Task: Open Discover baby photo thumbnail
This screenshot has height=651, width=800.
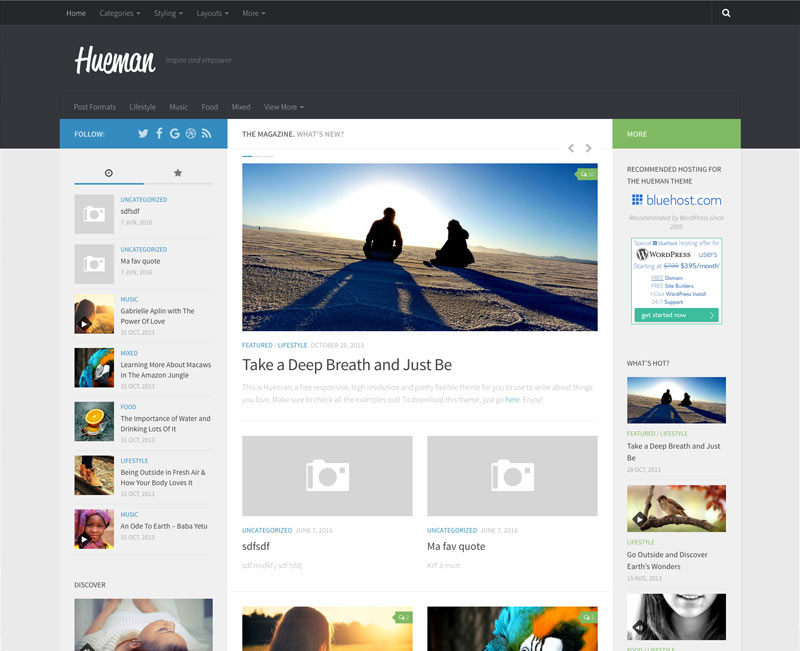Action: 143,625
